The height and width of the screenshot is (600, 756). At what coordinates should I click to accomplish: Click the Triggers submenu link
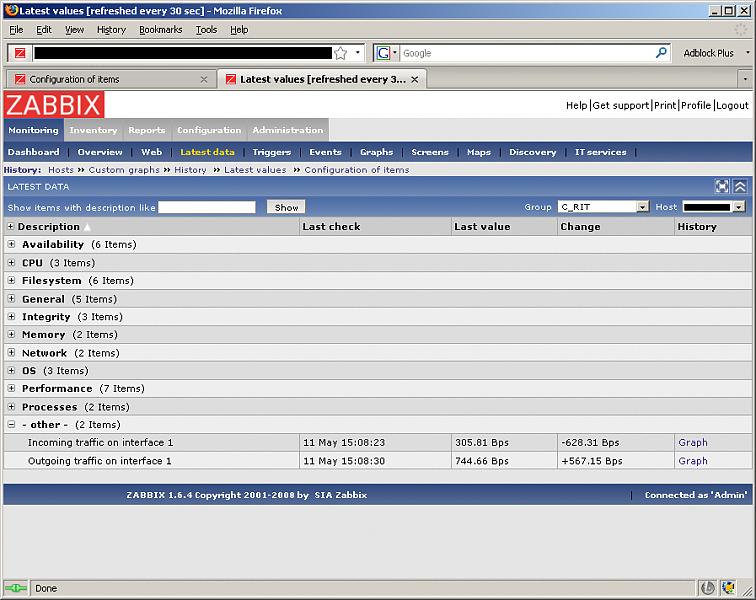click(x=271, y=152)
